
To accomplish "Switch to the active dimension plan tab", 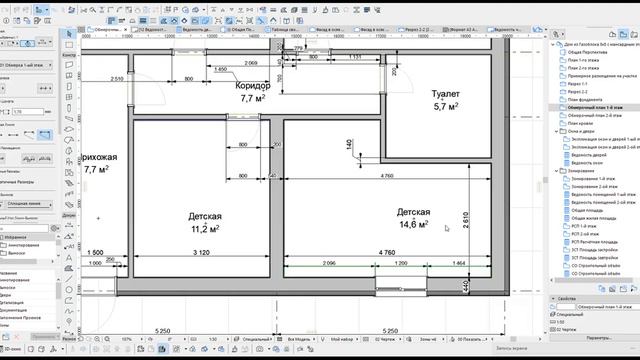I will click(x=107, y=29).
